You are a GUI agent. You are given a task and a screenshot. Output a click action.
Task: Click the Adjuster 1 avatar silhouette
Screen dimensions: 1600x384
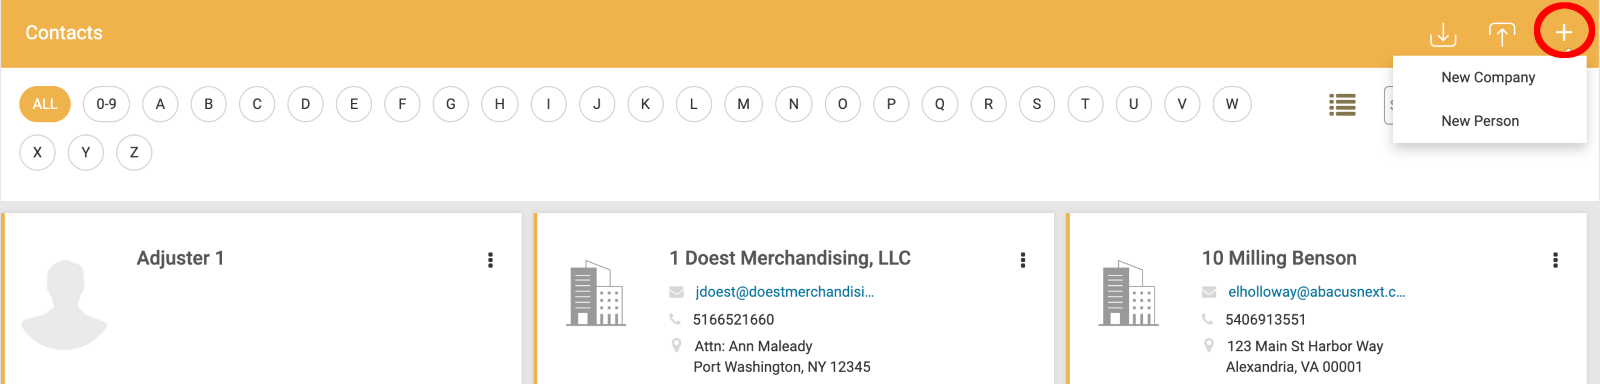pos(64,304)
